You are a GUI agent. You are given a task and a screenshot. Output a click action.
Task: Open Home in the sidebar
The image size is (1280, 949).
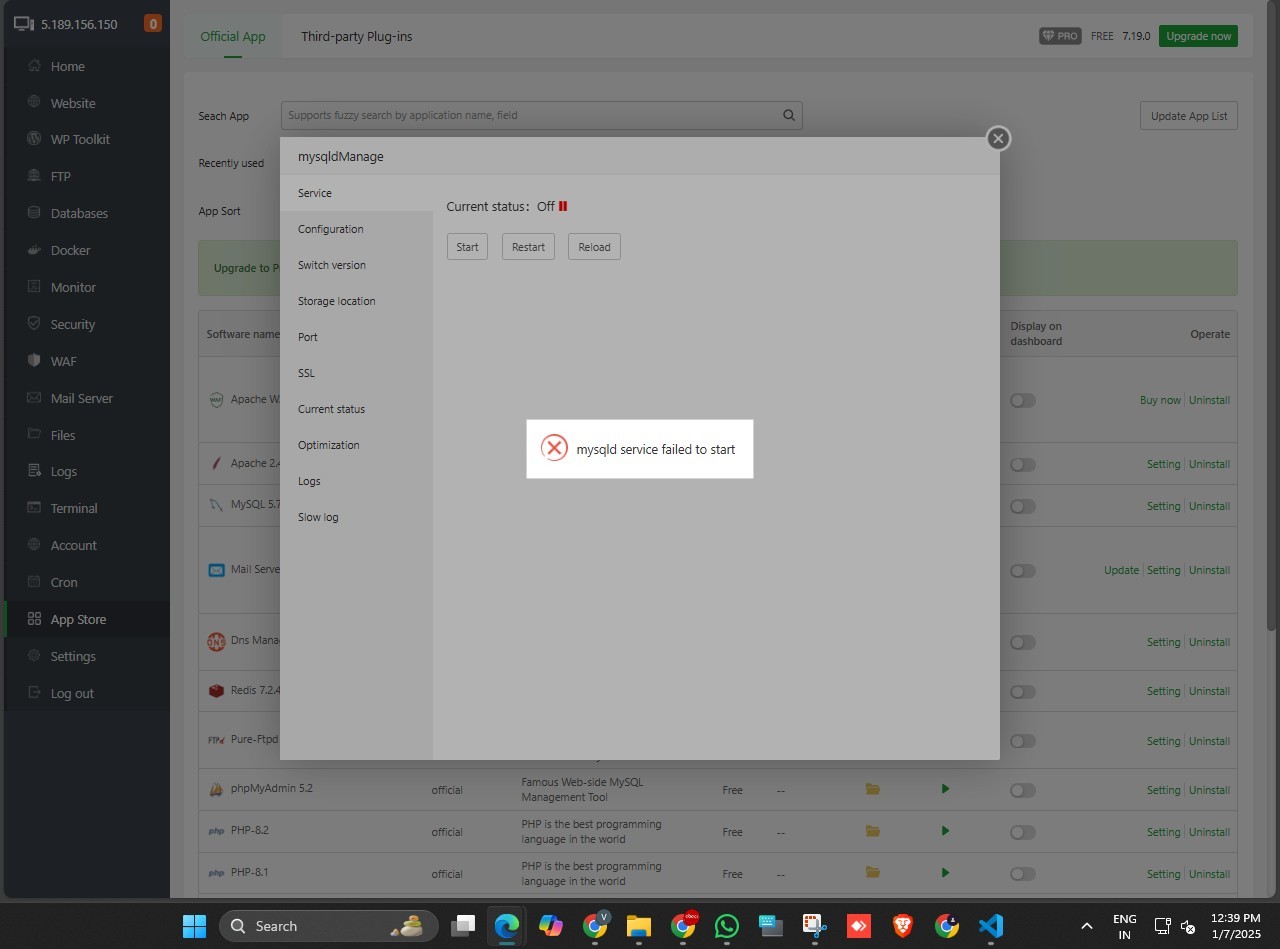(67, 66)
